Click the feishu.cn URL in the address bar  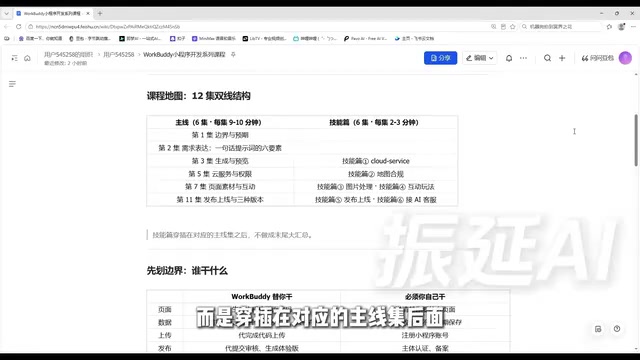[x=108, y=27]
